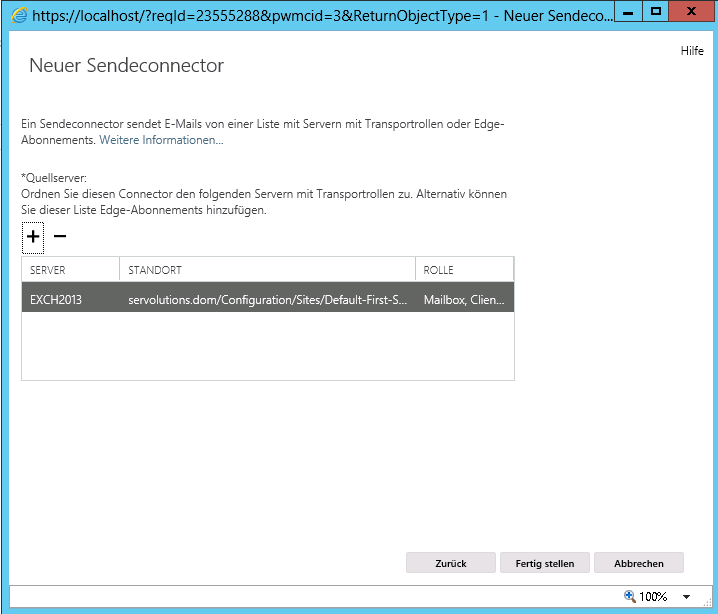This screenshot has height=614, width=718.
Task: Click the Internet Explorer icon in title bar
Action: coord(17,15)
